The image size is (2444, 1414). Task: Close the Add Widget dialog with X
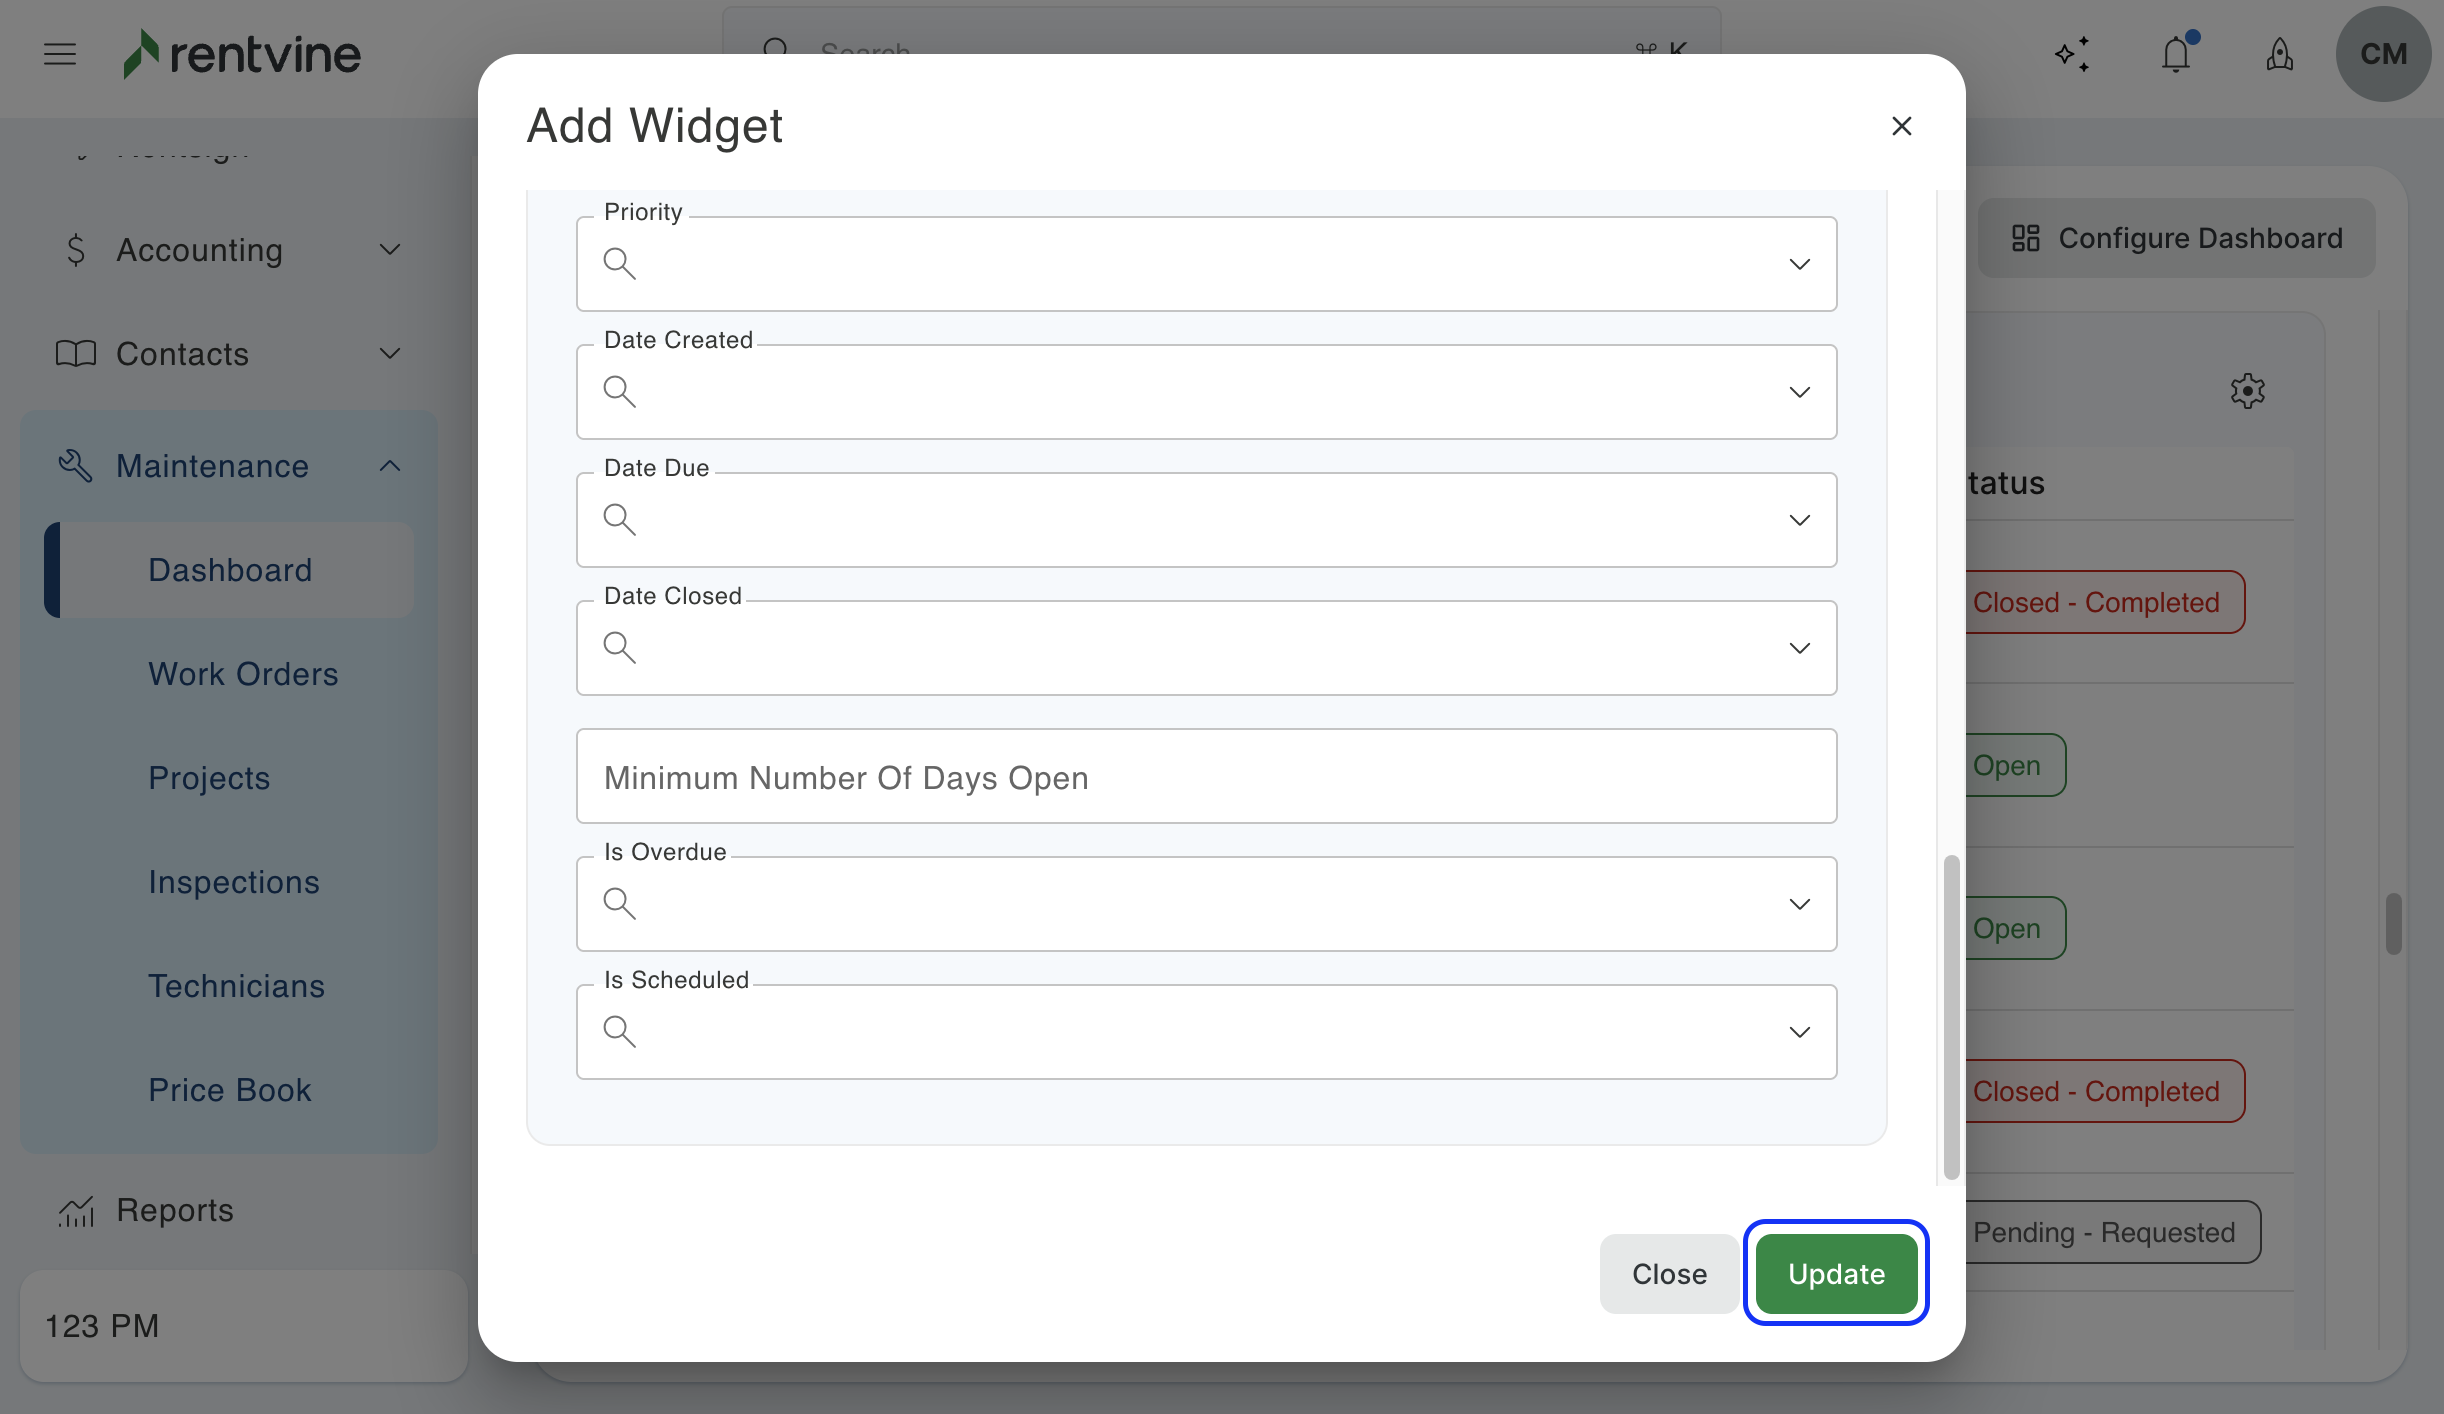coord(1901,126)
